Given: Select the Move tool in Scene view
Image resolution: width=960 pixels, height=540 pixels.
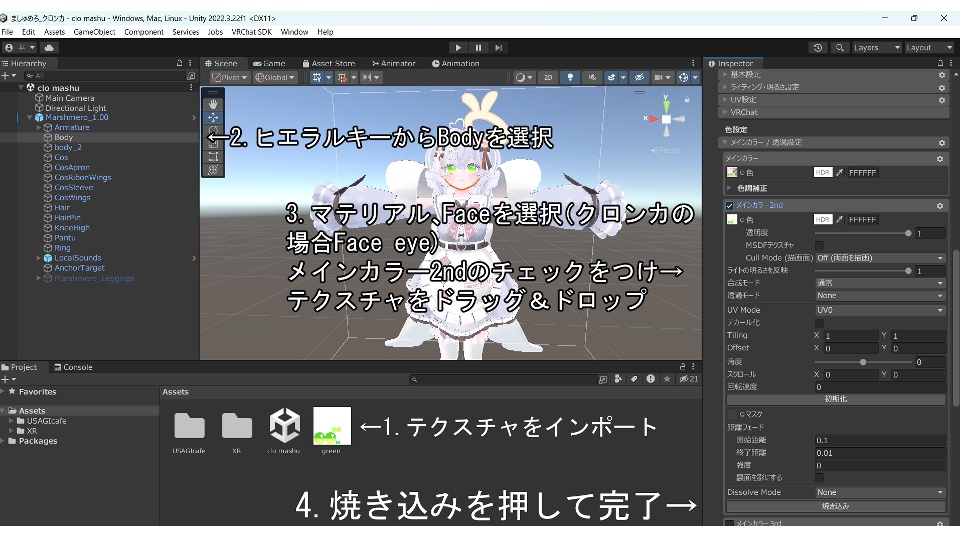Looking at the screenshot, I should coord(212,118).
